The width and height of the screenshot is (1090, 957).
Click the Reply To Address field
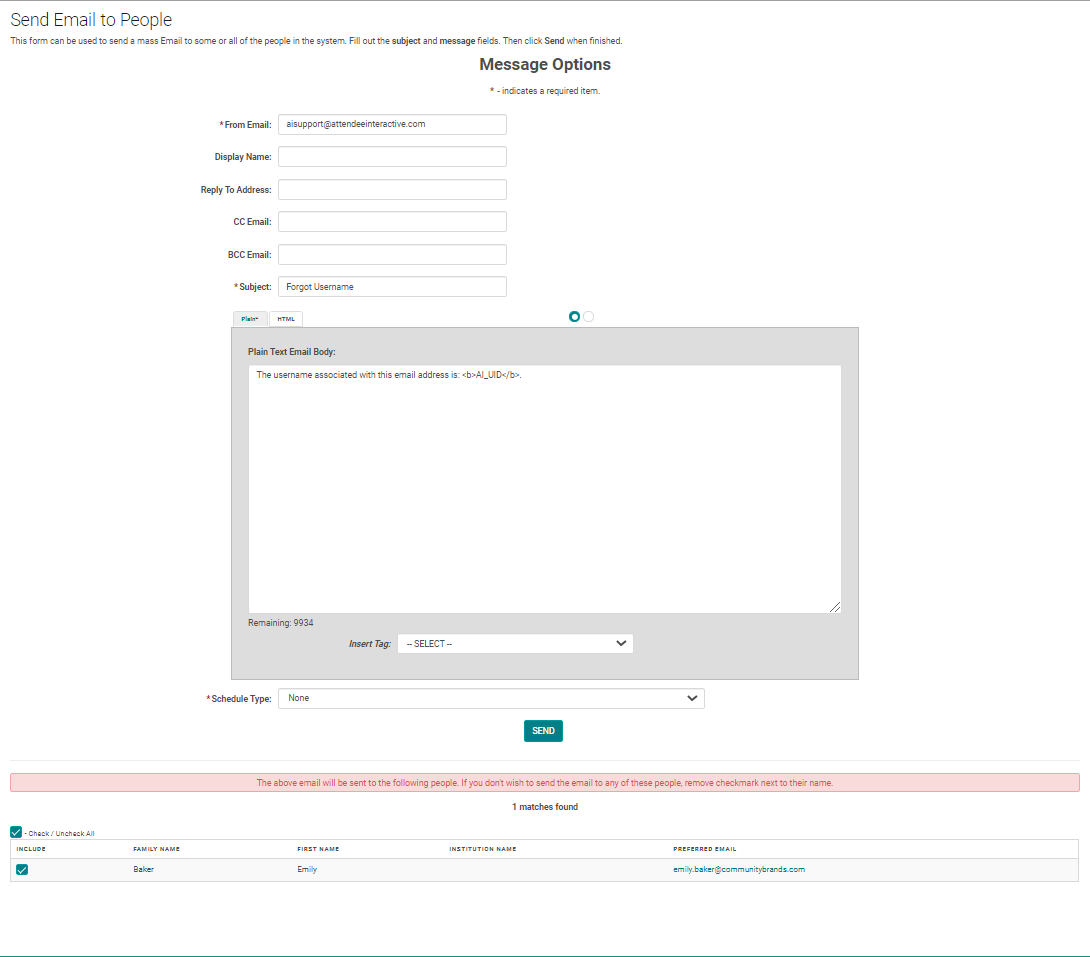392,190
